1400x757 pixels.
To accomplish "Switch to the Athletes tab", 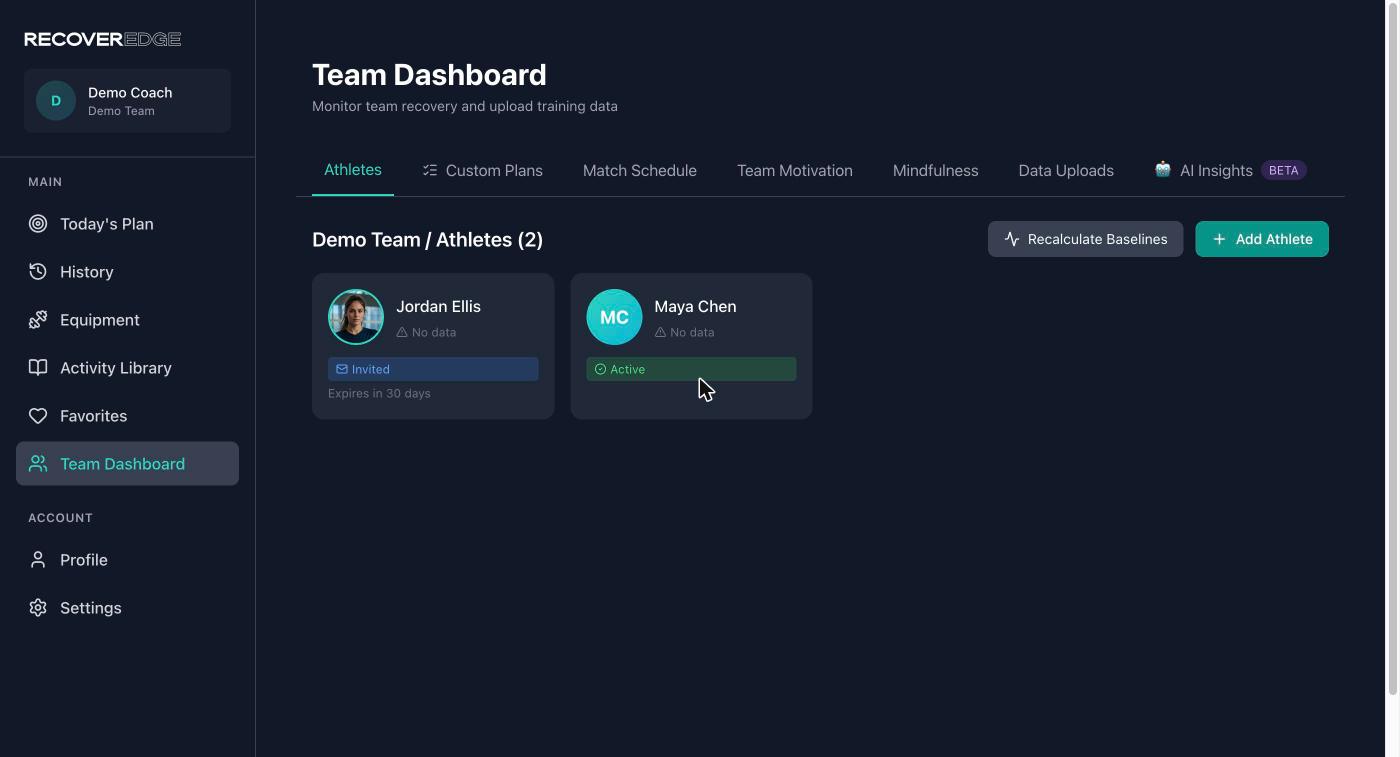I will [353, 170].
